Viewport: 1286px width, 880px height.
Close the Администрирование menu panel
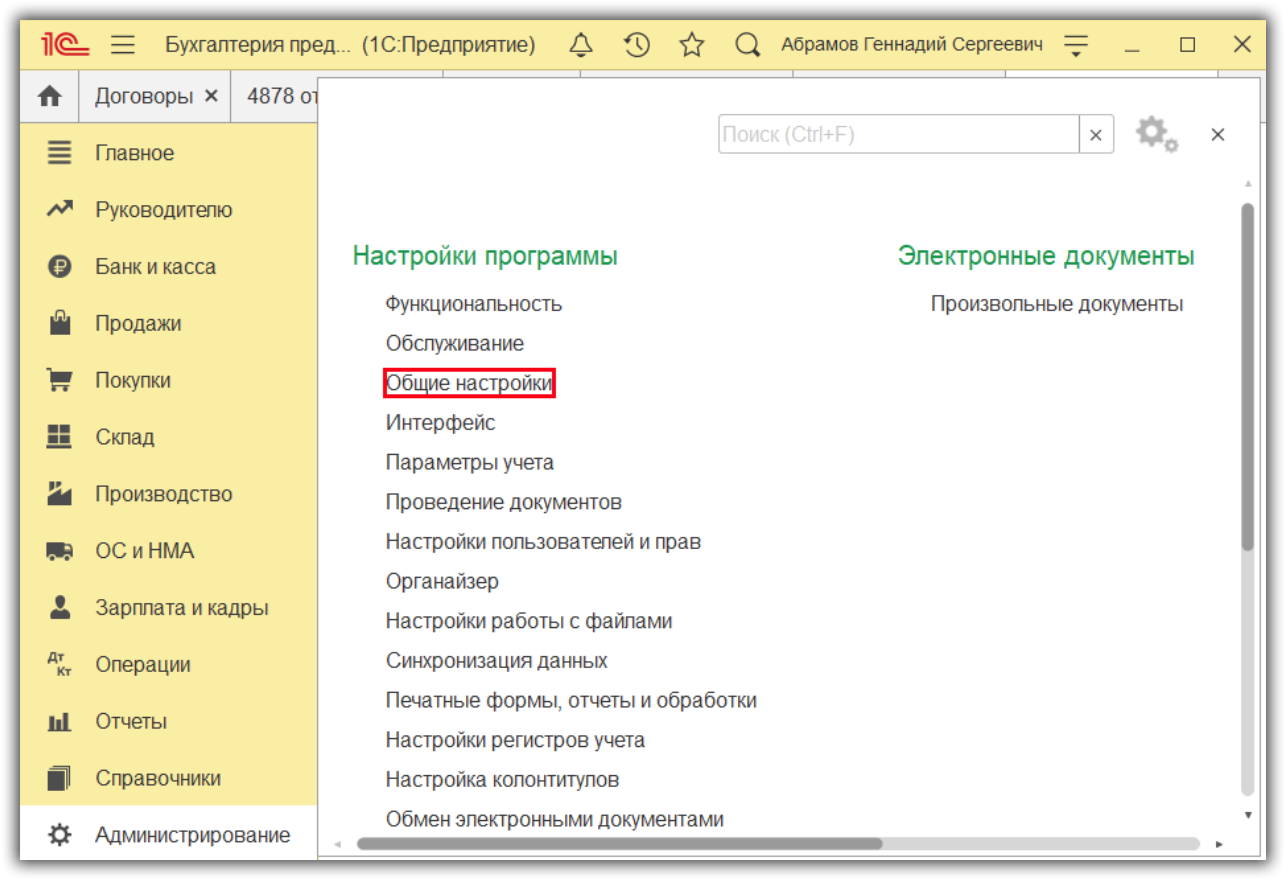click(x=1217, y=135)
